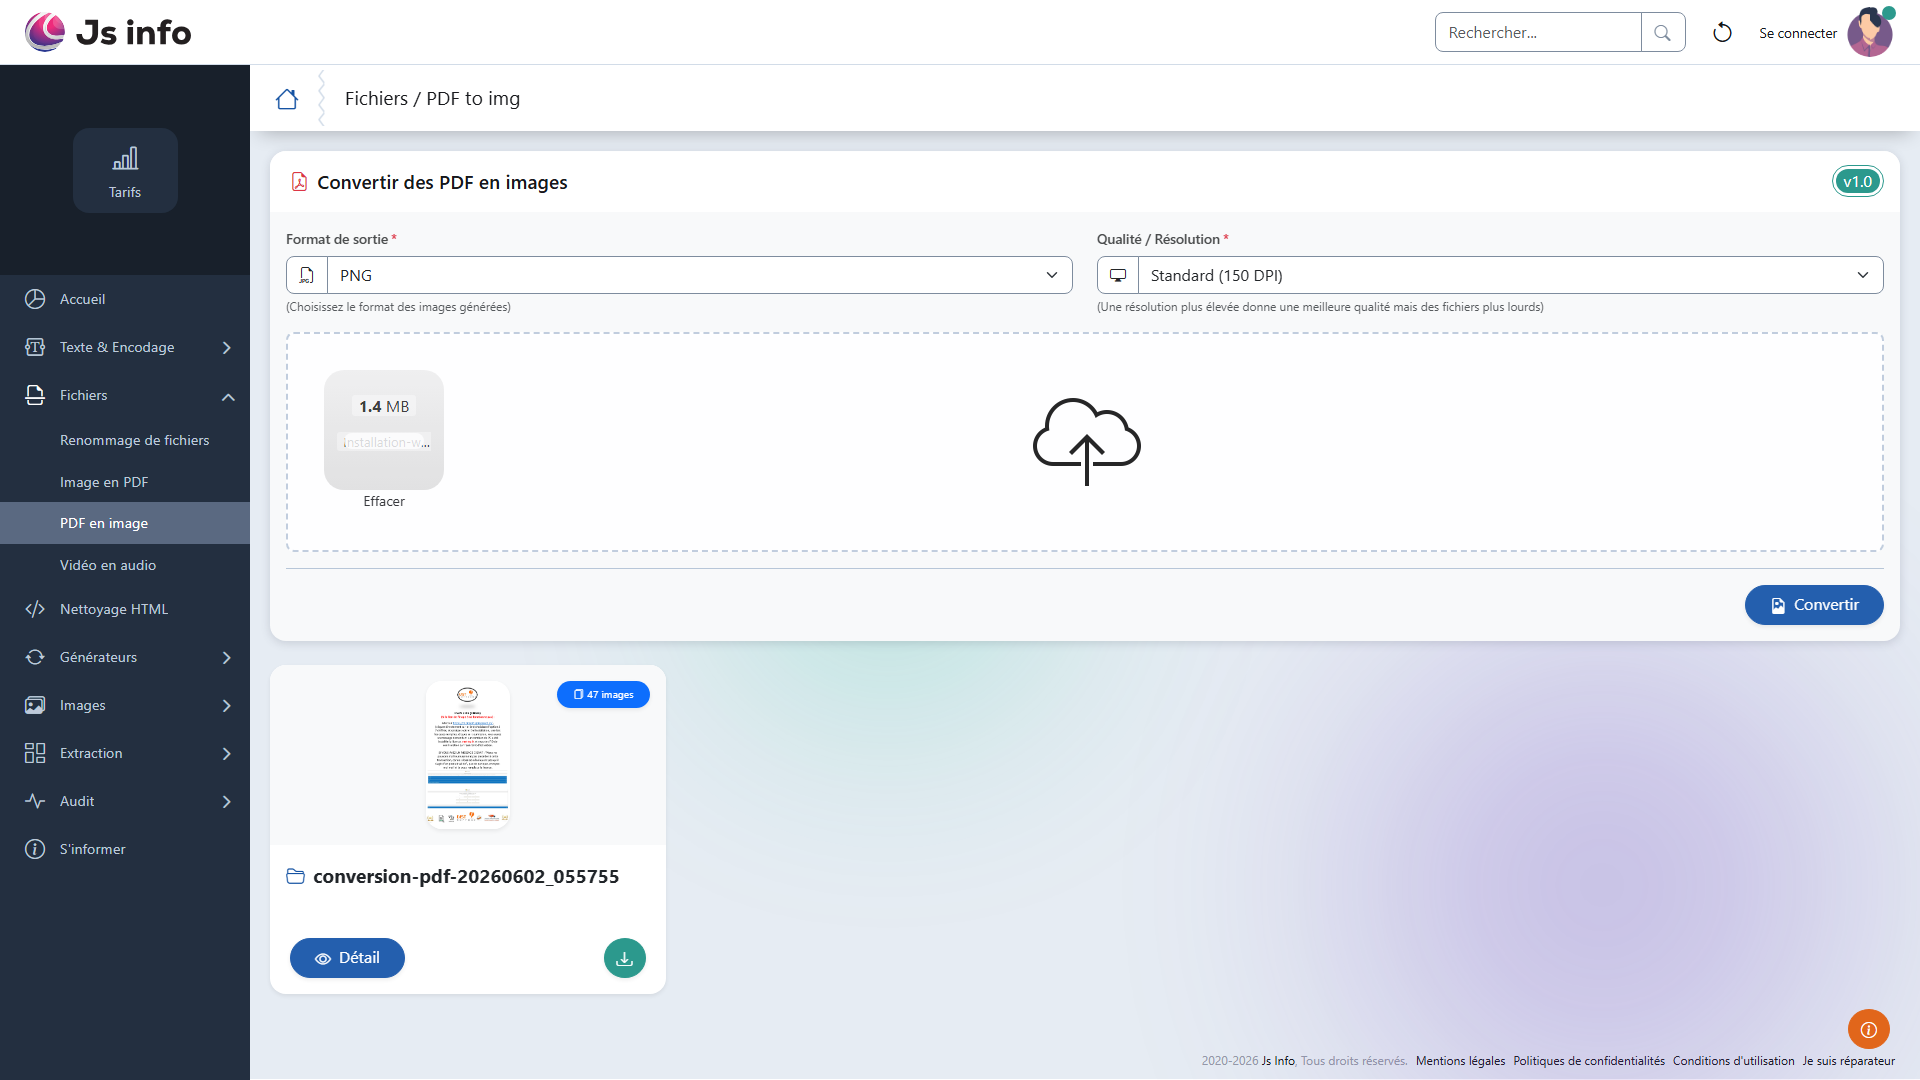
Task: Click the Fichiers / PDF to img breadcrumb
Action: [432, 99]
